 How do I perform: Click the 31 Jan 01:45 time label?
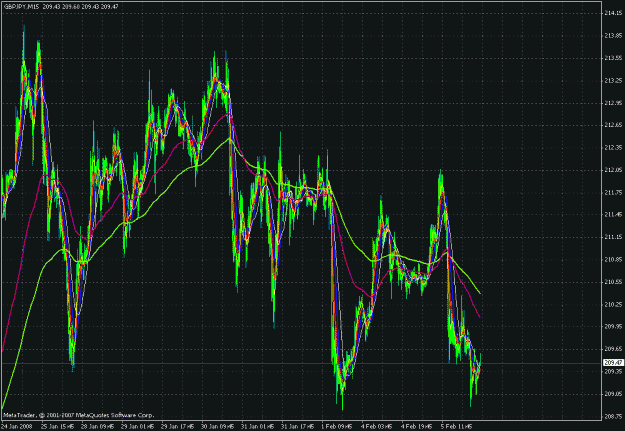tap(257, 426)
